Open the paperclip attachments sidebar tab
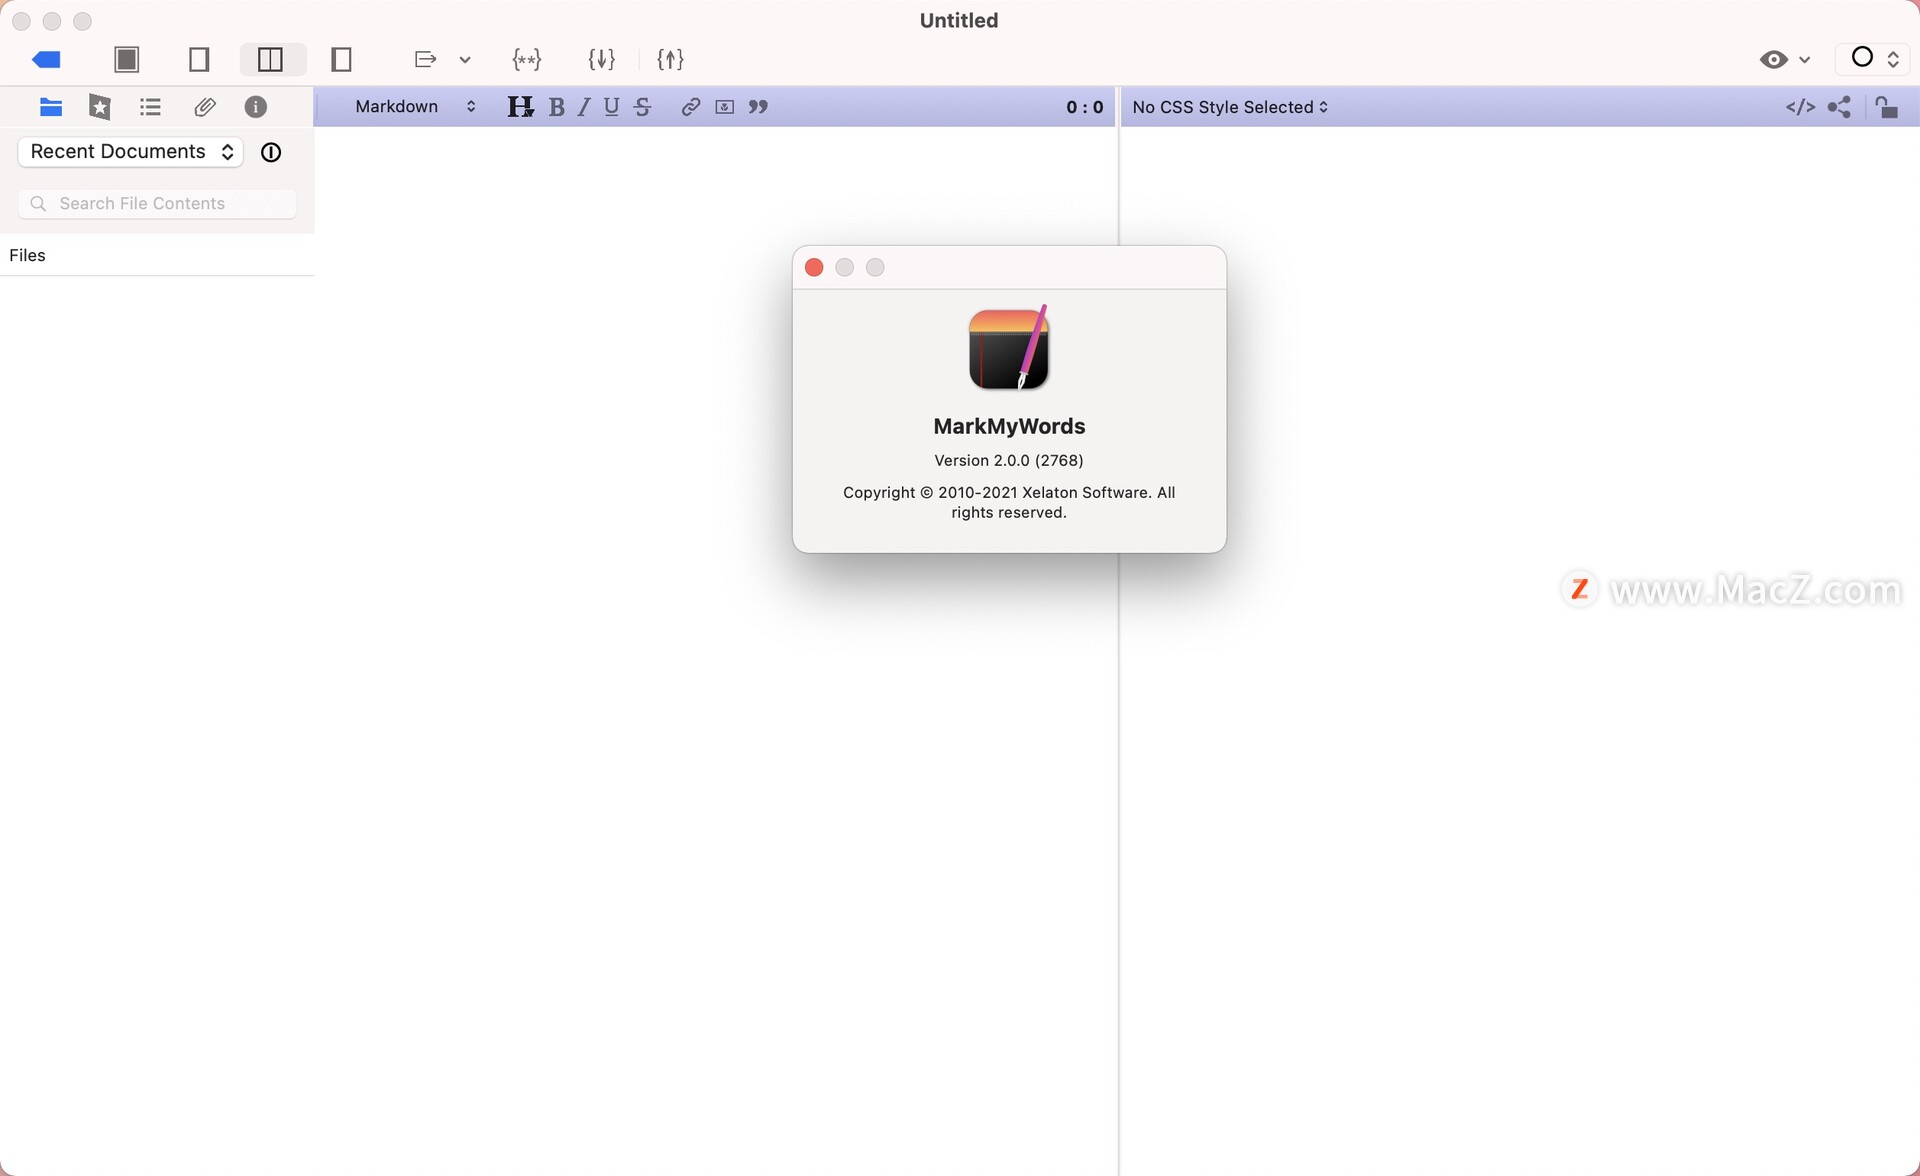Viewport: 1920px width, 1176px height. (x=204, y=107)
